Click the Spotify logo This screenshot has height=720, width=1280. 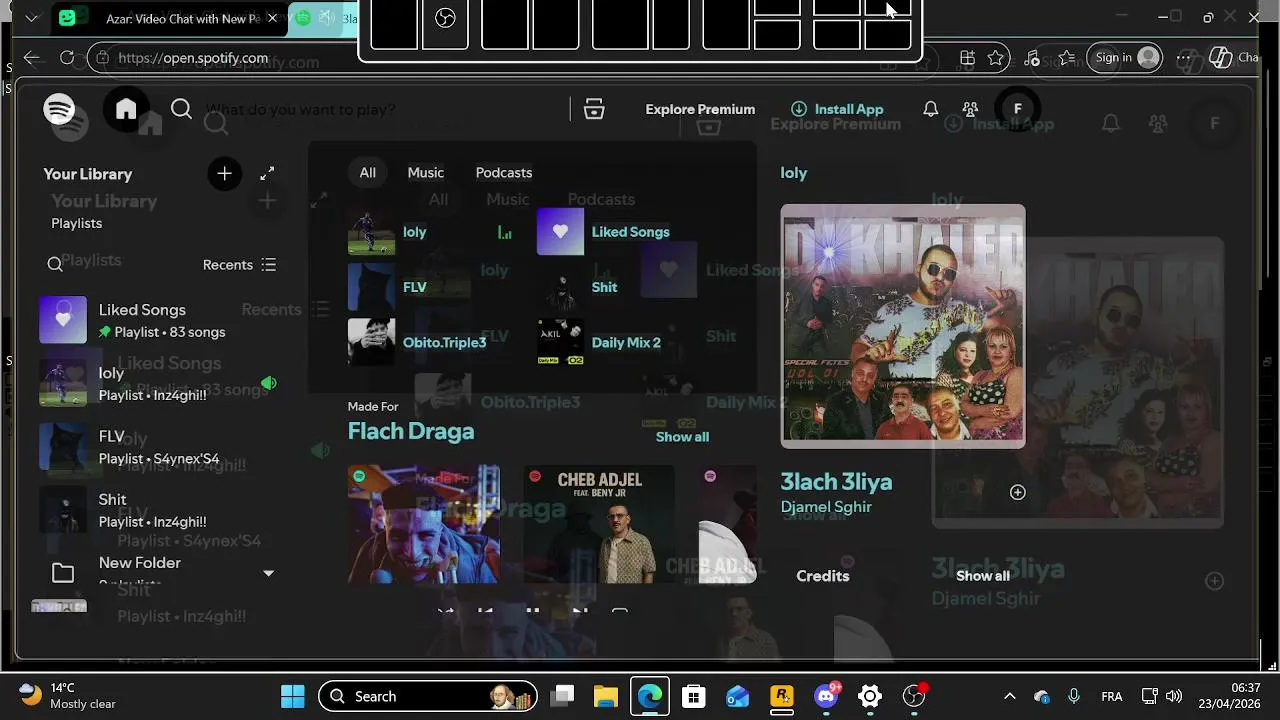[59, 109]
